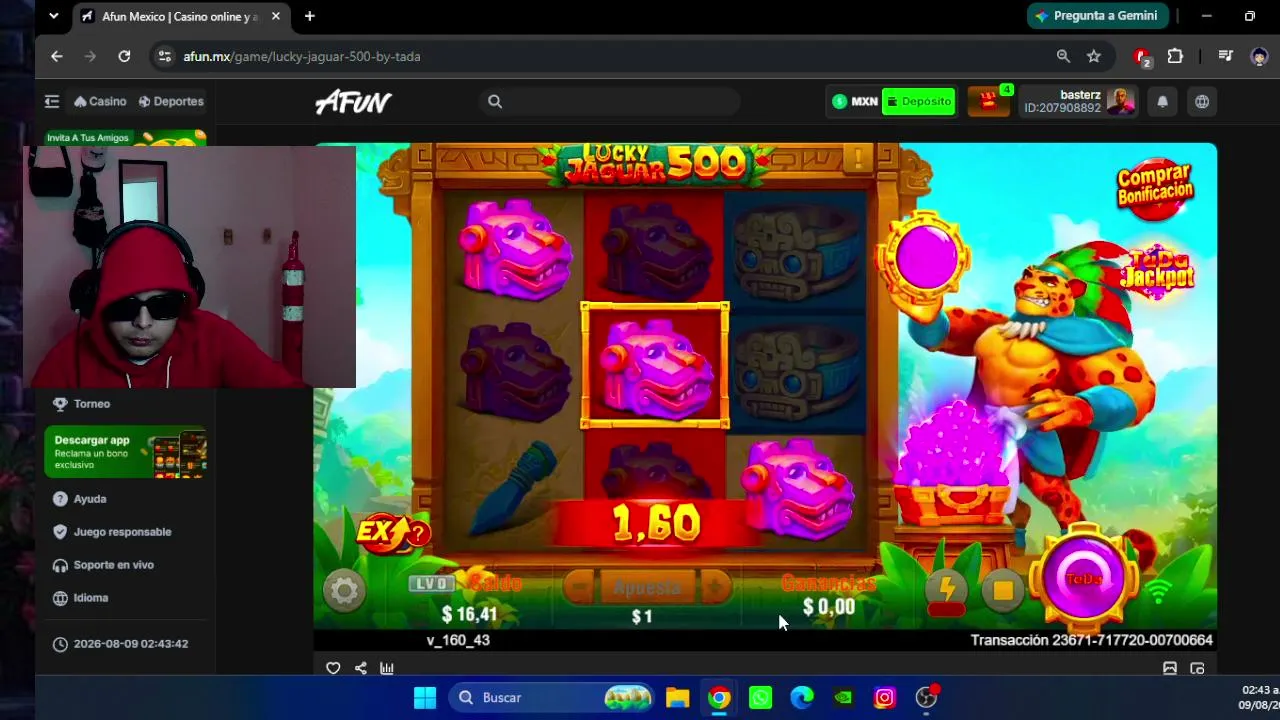Switch to the Casino tab

point(100,101)
